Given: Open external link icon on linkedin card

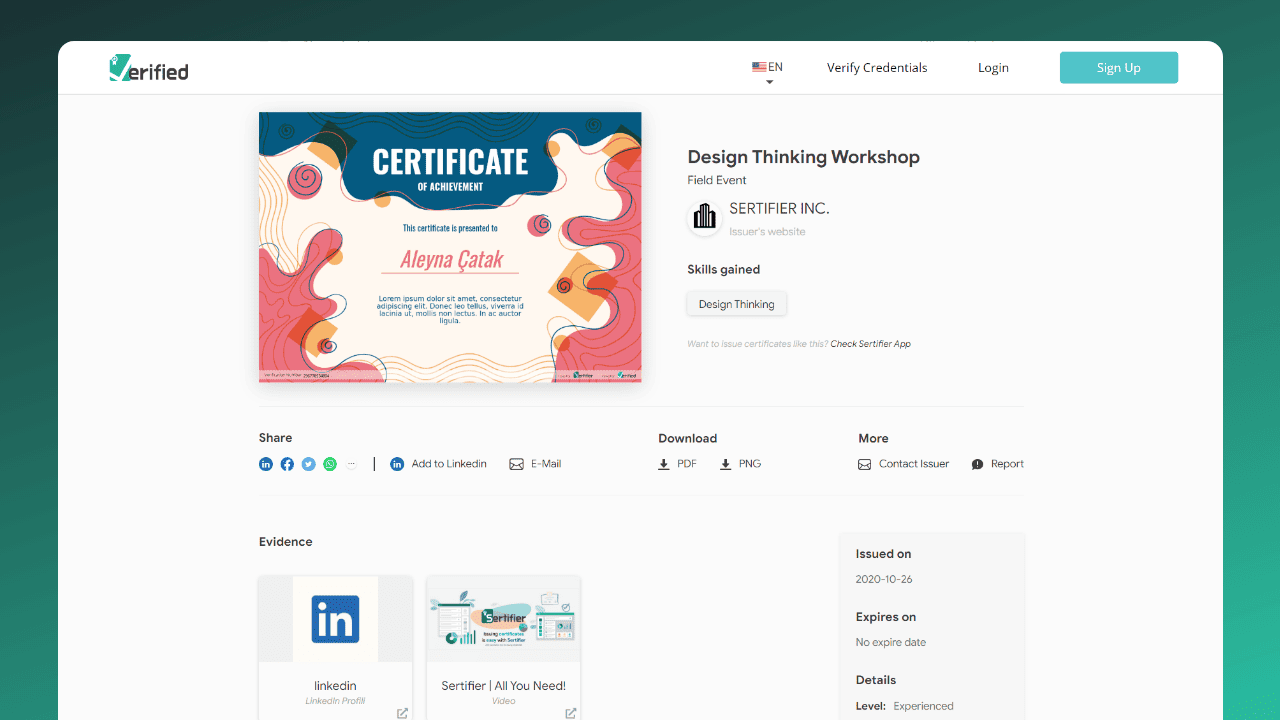Looking at the screenshot, I should (402, 713).
